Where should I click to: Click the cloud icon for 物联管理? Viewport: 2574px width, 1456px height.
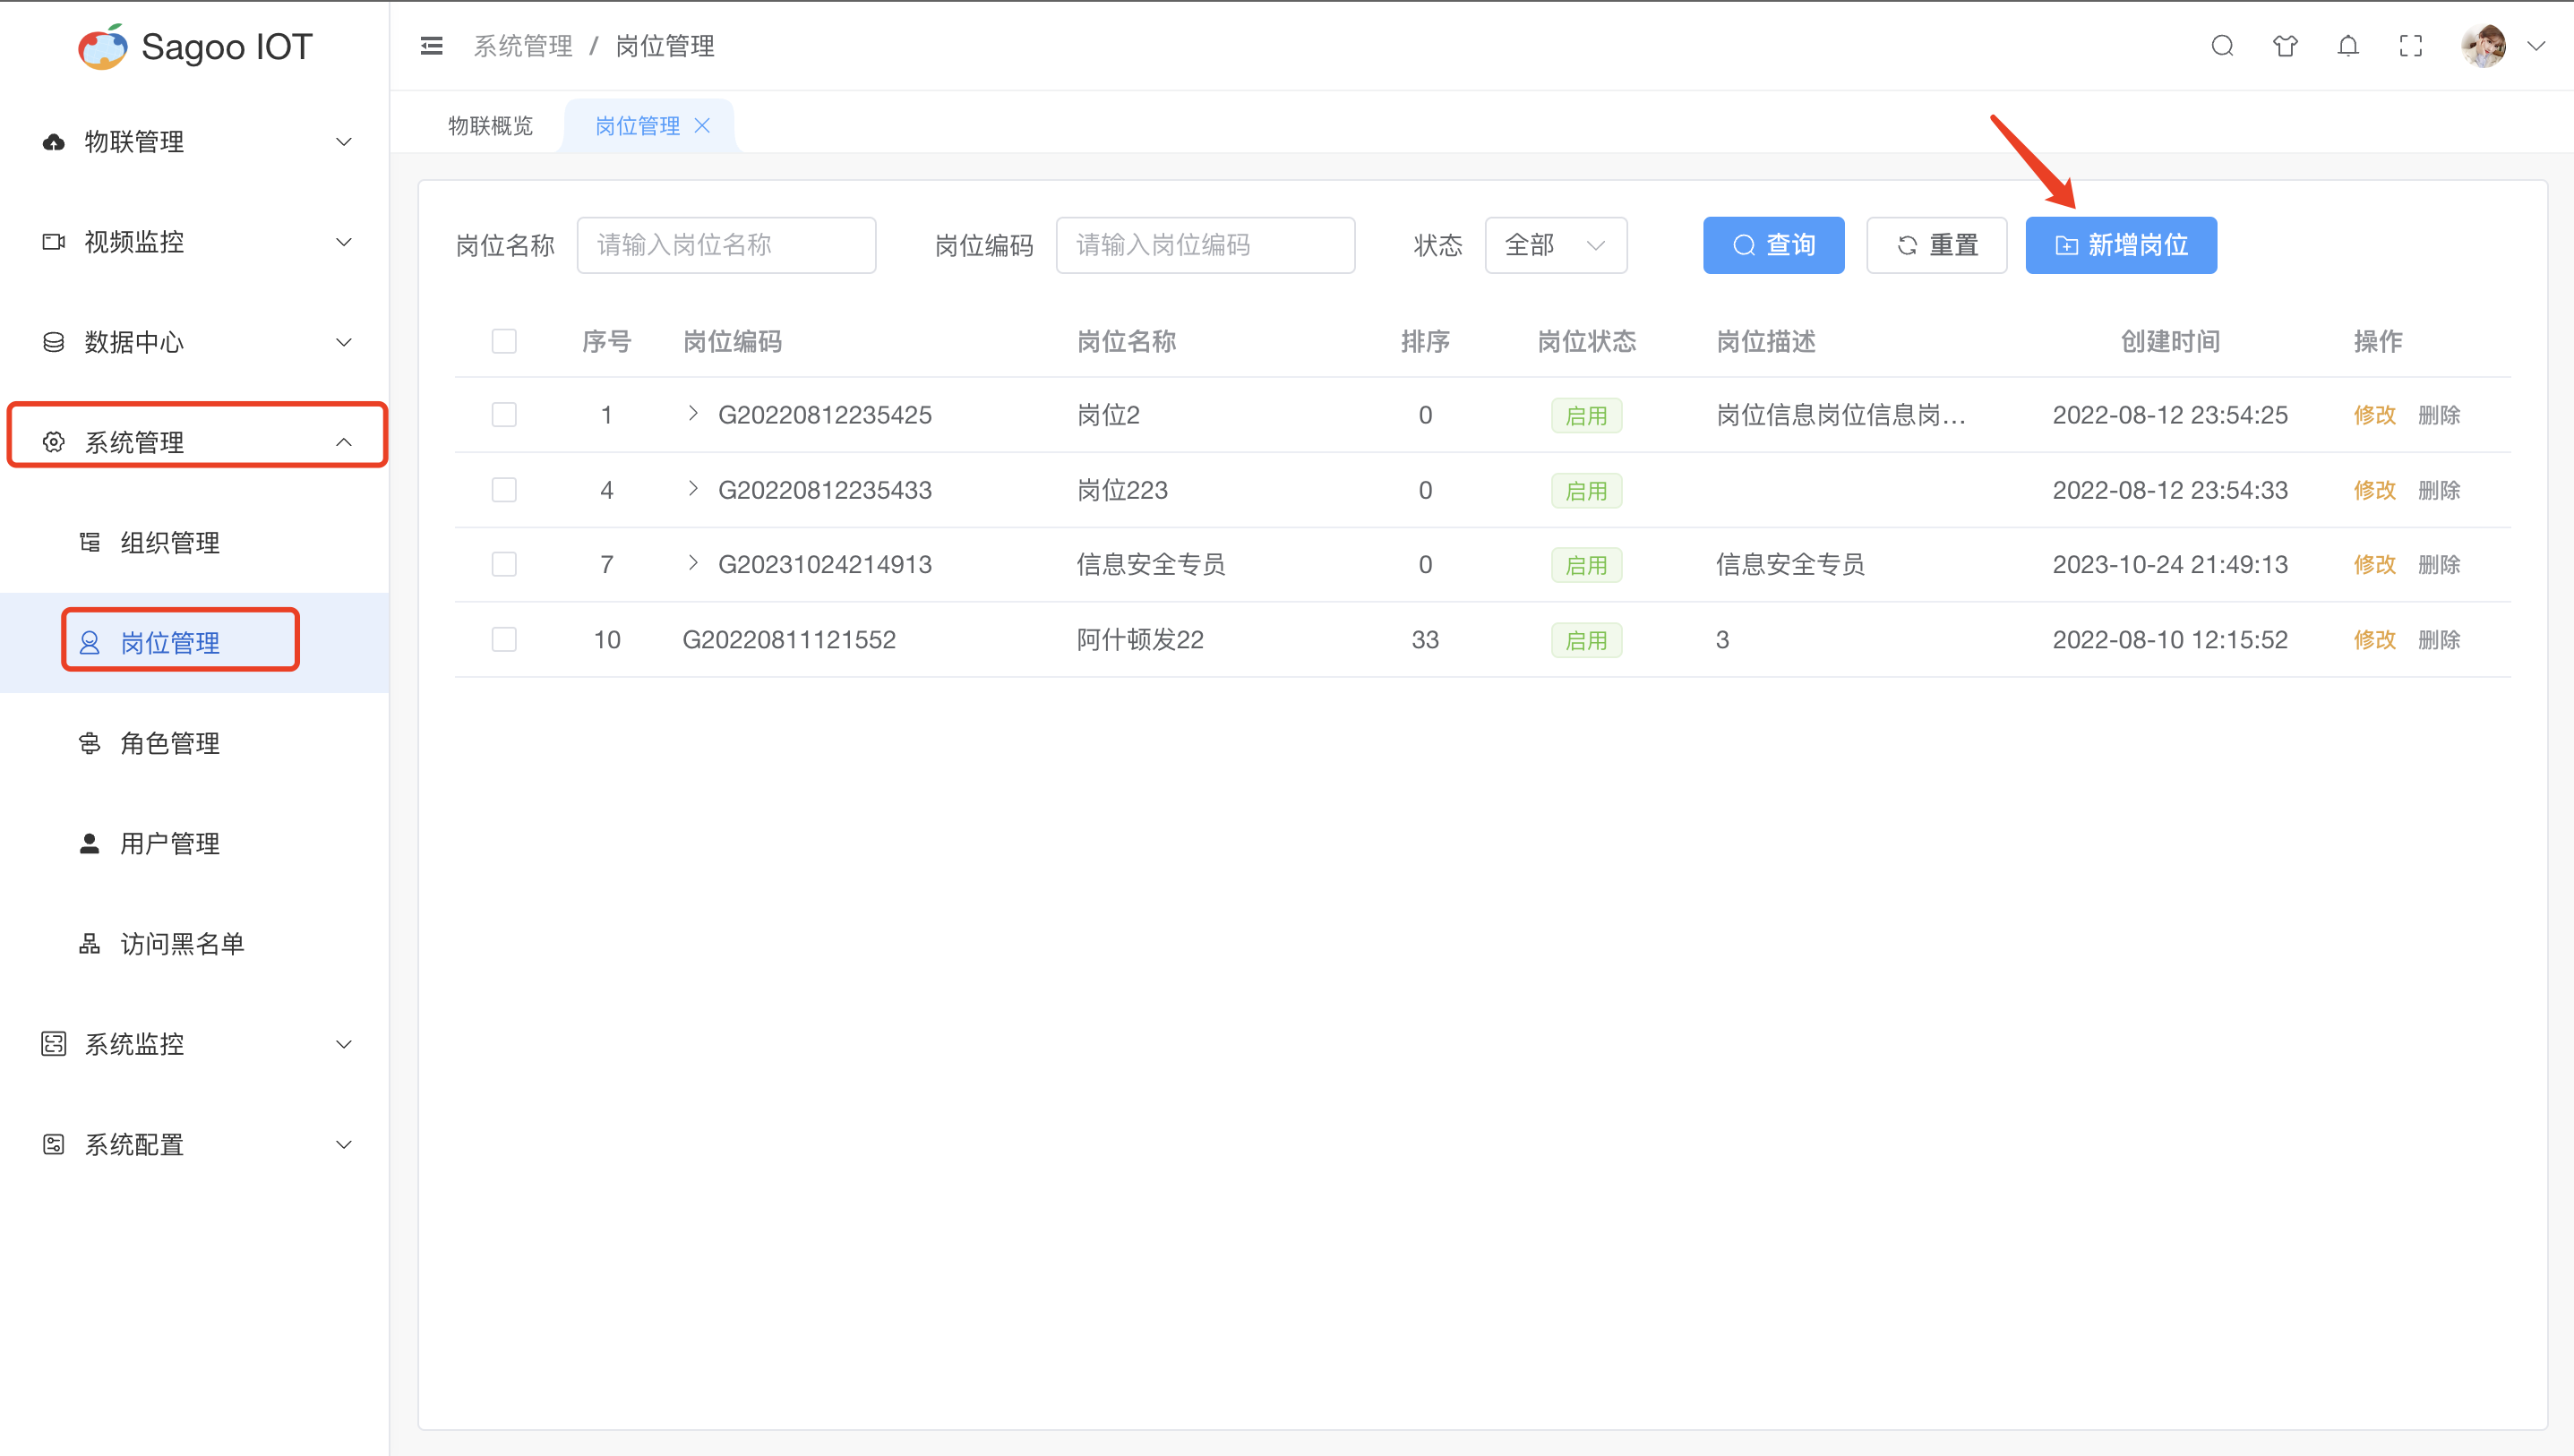pyautogui.click(x=54, y=142)
